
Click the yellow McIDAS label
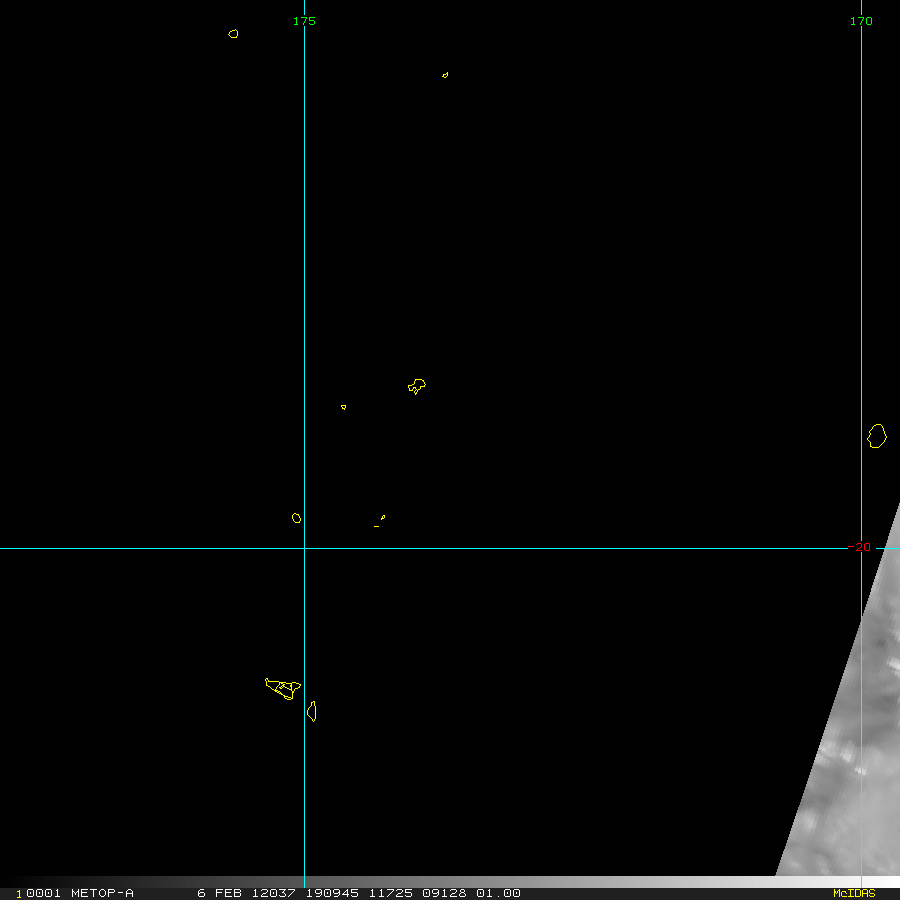(853, 893)
